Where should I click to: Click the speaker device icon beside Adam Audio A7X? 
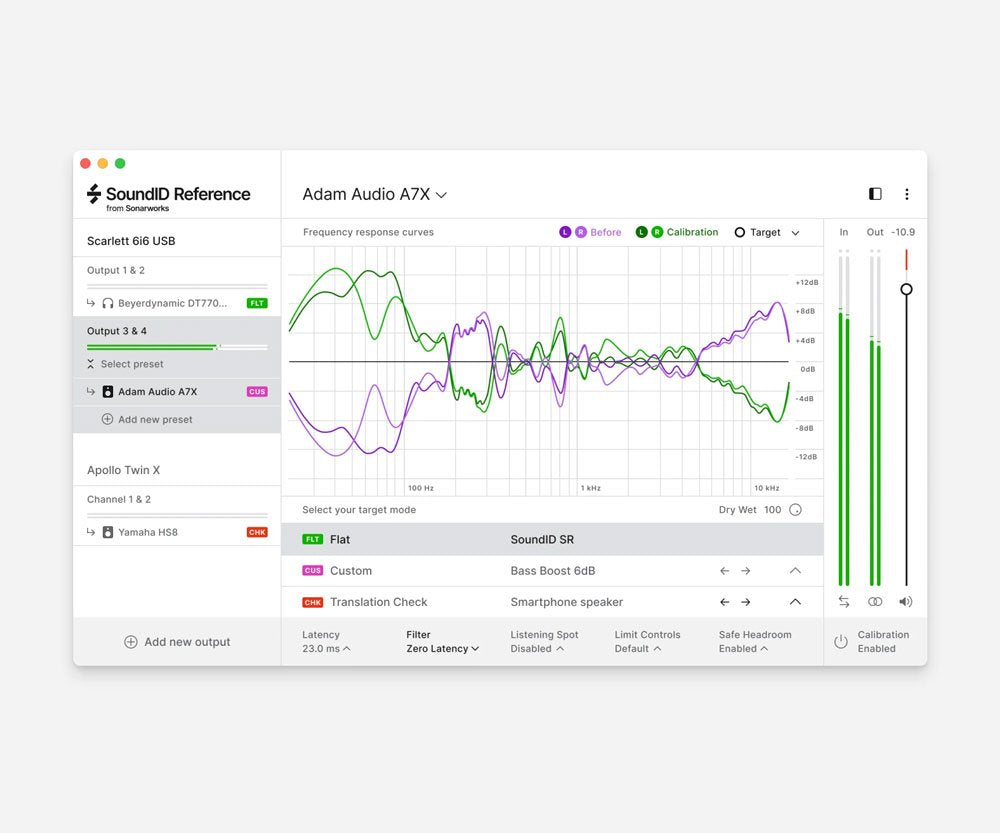(x=107, y=391)
